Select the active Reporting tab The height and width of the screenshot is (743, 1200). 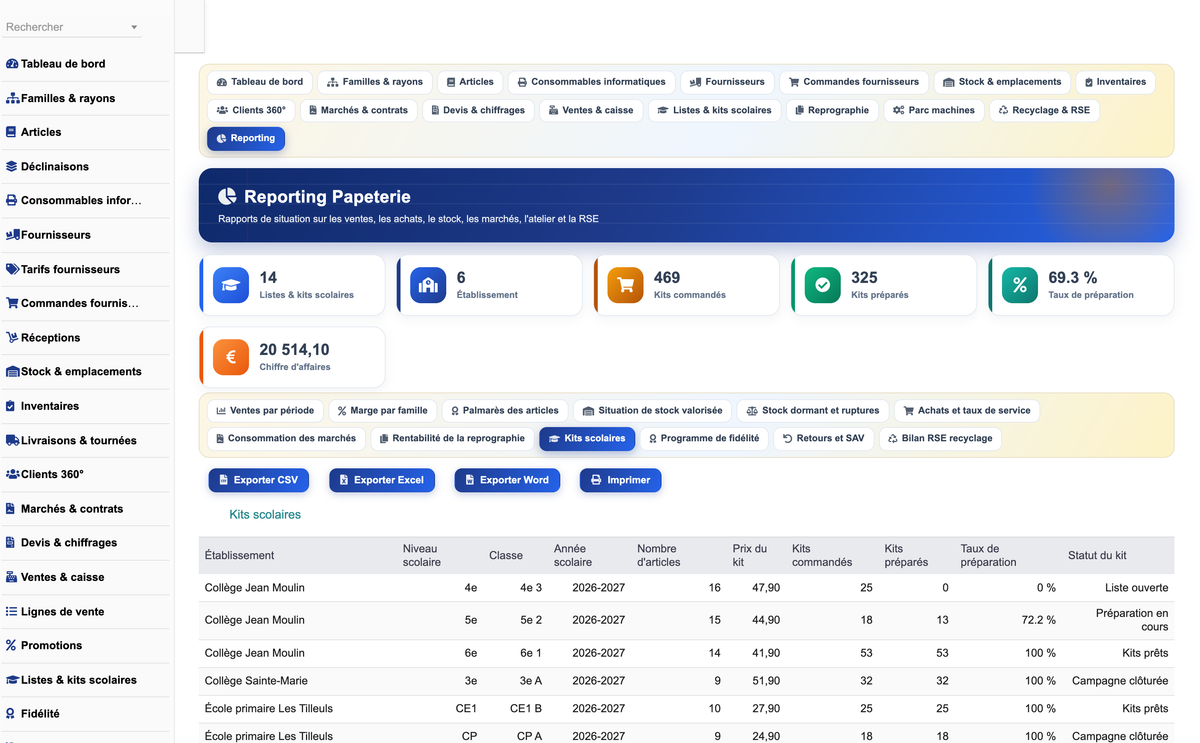pos(246,138)
